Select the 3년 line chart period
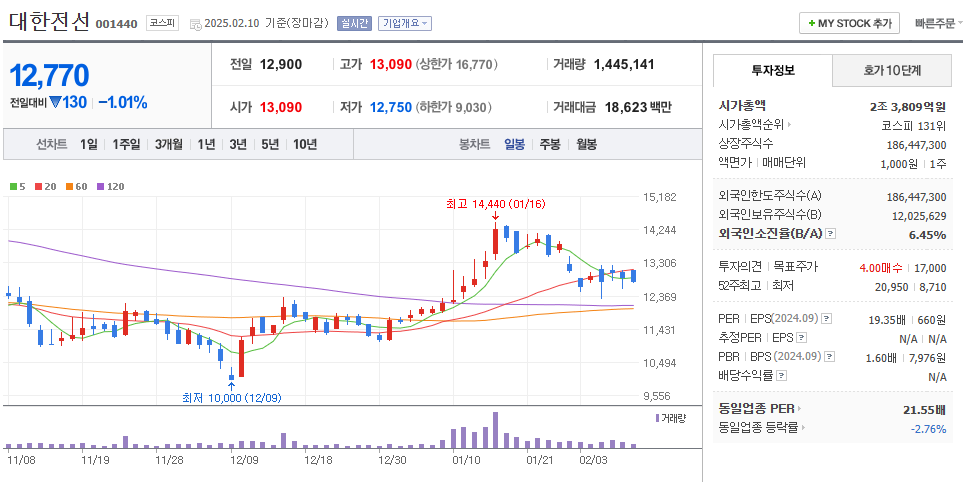The height and width of the screenshot is (482, 975). coord(238,144)
